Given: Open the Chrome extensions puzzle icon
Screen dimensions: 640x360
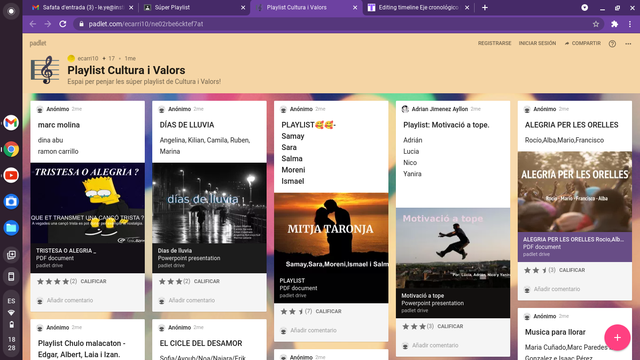Looking at the screenshot, I should coord(614,24).
